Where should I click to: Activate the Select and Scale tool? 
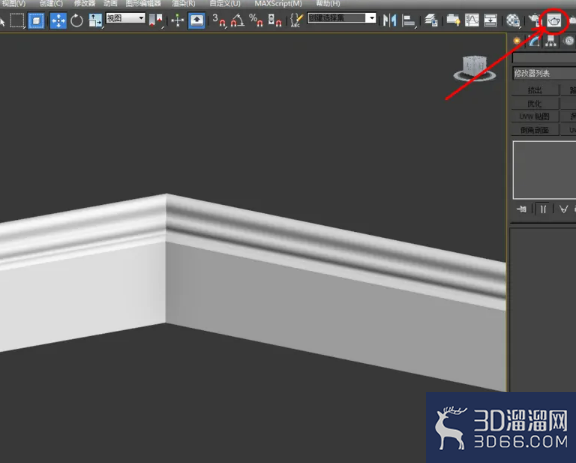(96, 20)
